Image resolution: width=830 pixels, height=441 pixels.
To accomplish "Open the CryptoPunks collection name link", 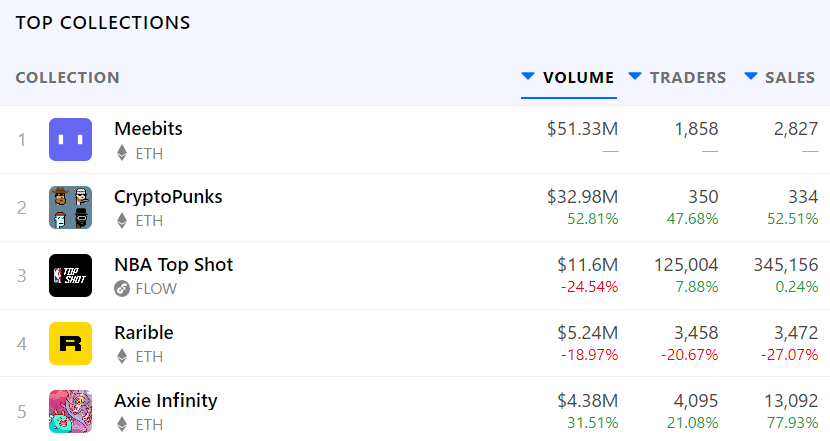I will click(168, 197).
